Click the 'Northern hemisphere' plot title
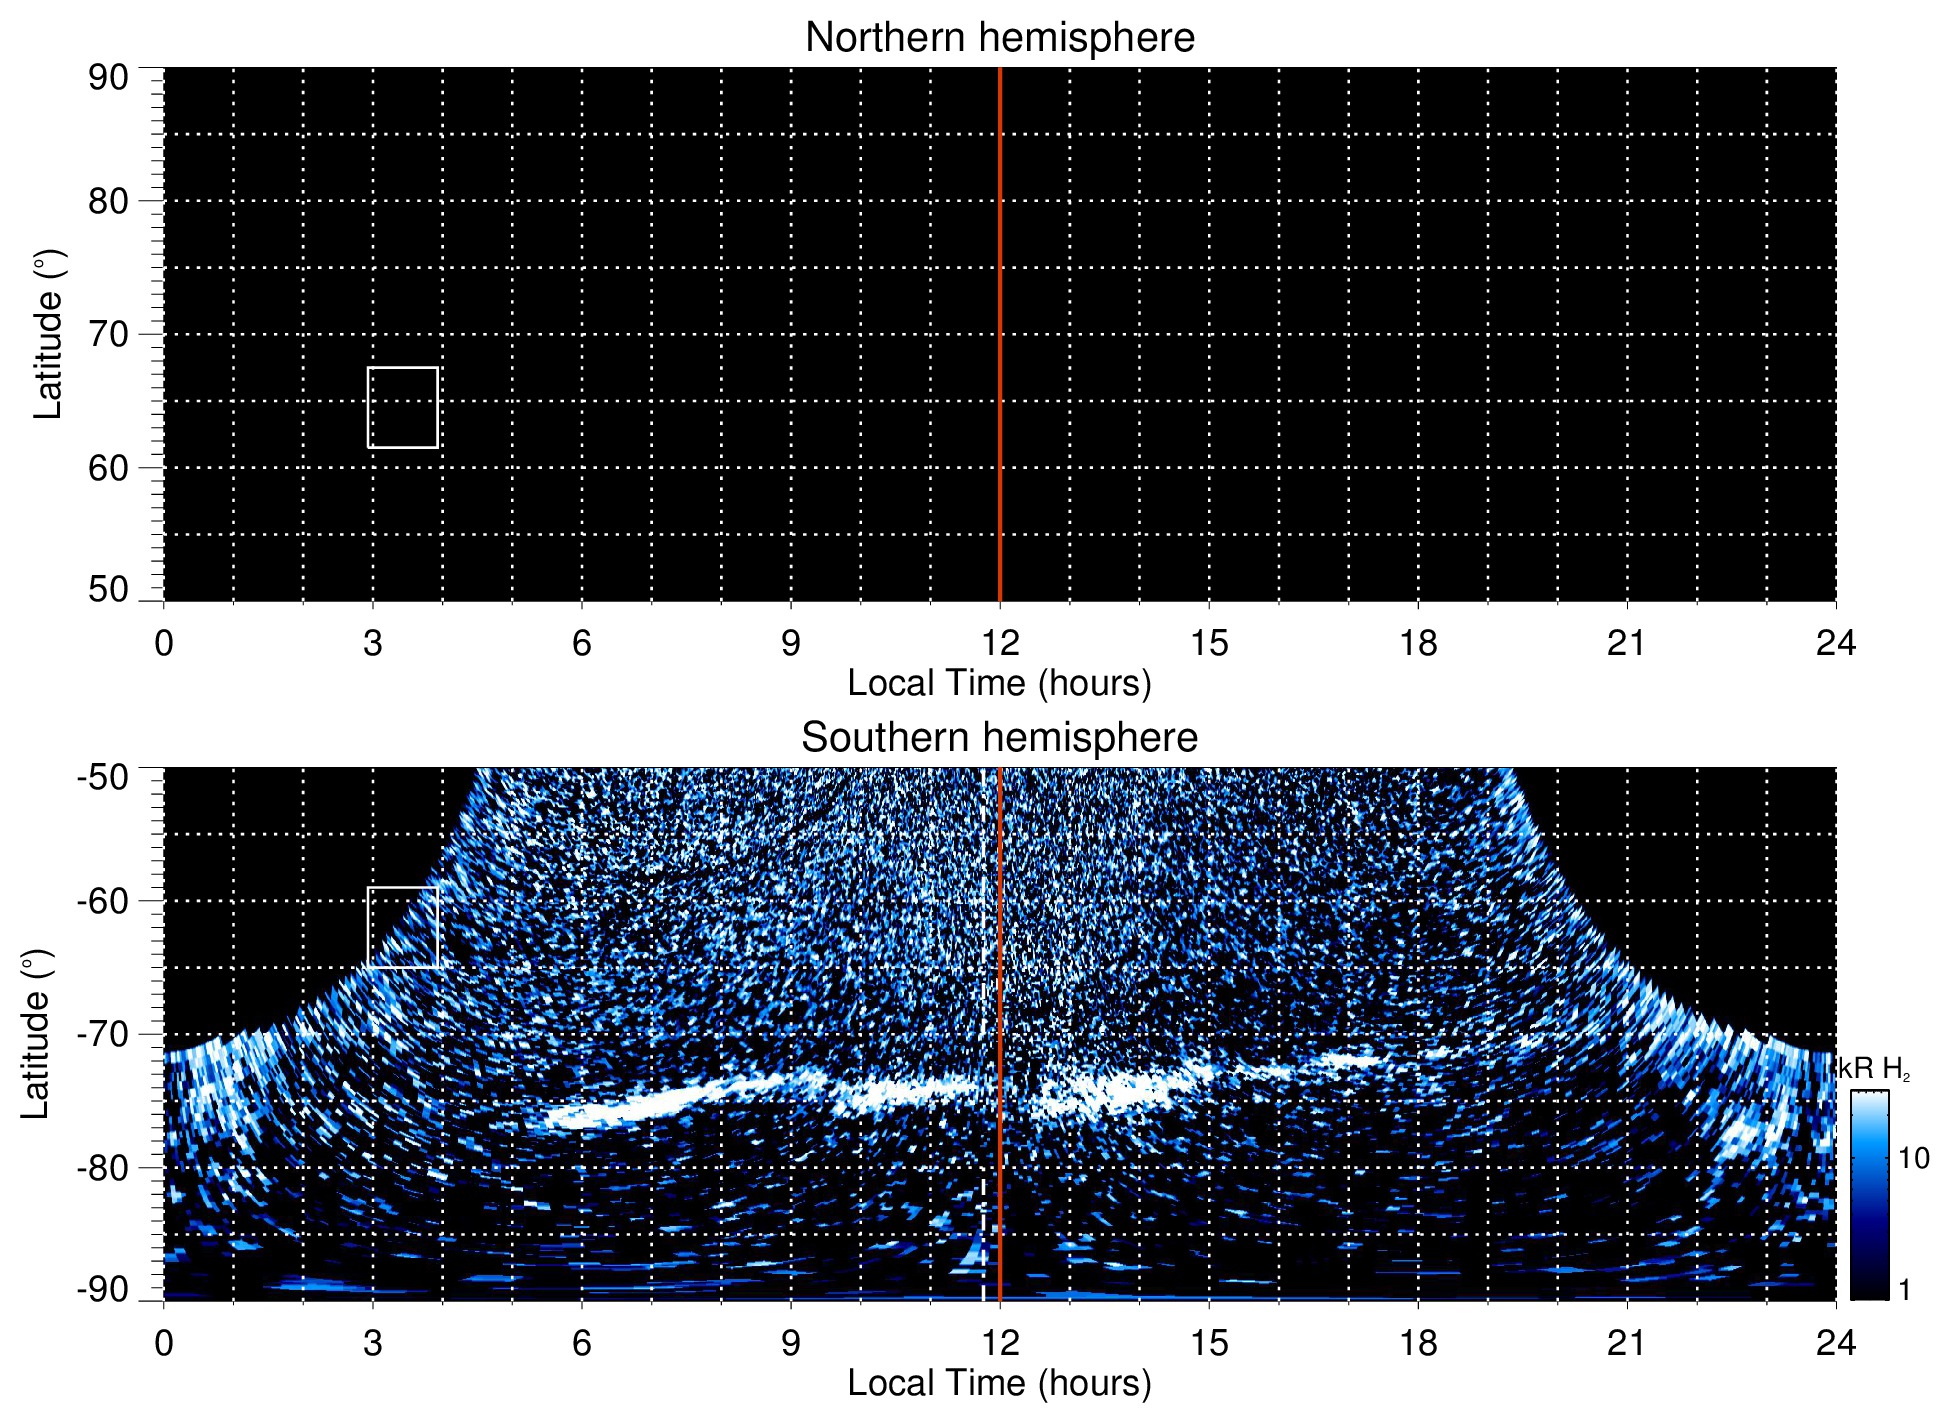 pos(999,38)
